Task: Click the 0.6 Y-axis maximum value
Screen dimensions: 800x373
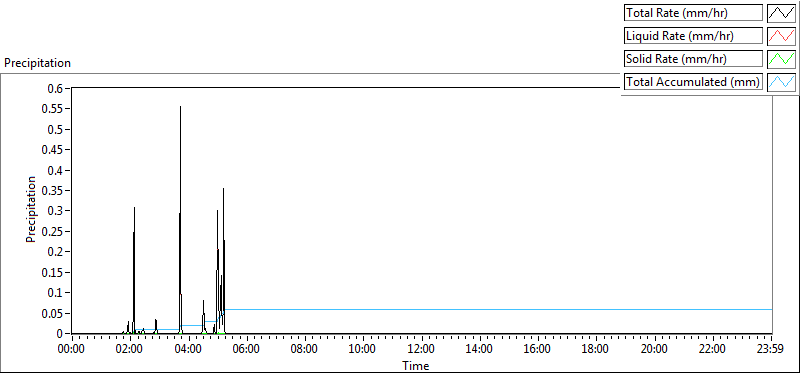Action: [59, 88]
